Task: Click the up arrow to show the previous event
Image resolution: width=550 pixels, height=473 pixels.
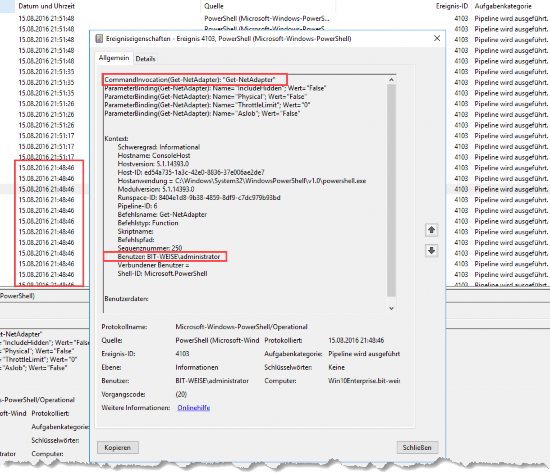Action: (x=431, y=230)
